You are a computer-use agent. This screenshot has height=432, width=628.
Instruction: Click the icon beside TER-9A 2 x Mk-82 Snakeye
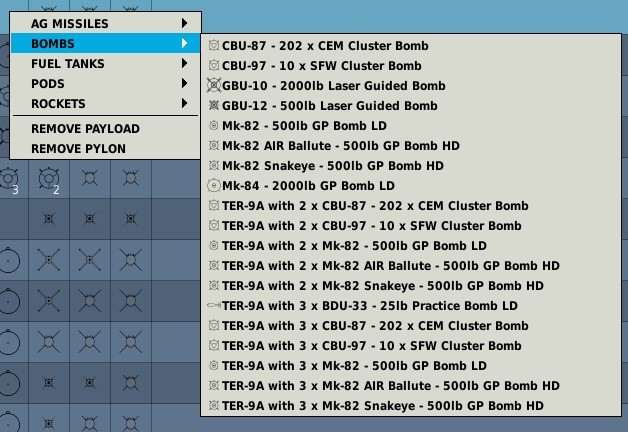(214, 285)
